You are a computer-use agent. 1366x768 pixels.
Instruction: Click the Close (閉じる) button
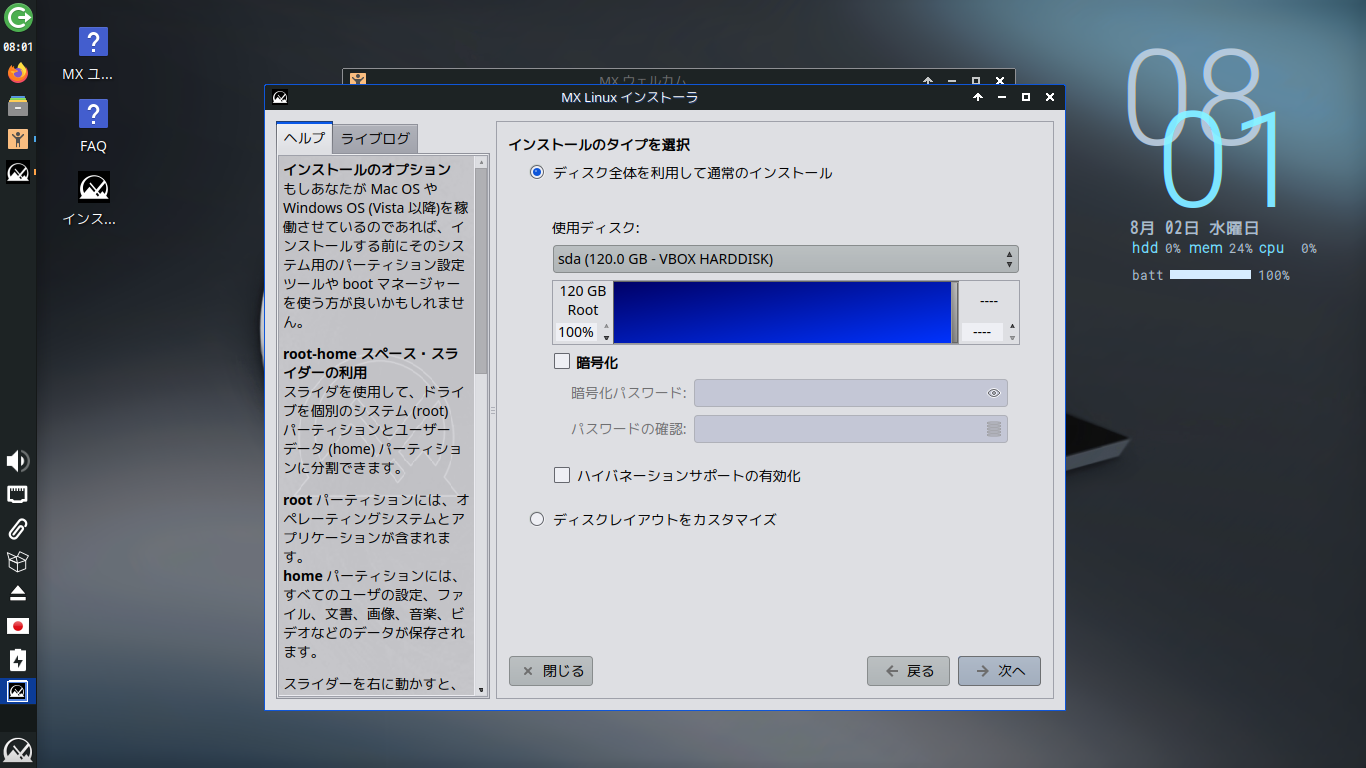(x=551, y=671)
